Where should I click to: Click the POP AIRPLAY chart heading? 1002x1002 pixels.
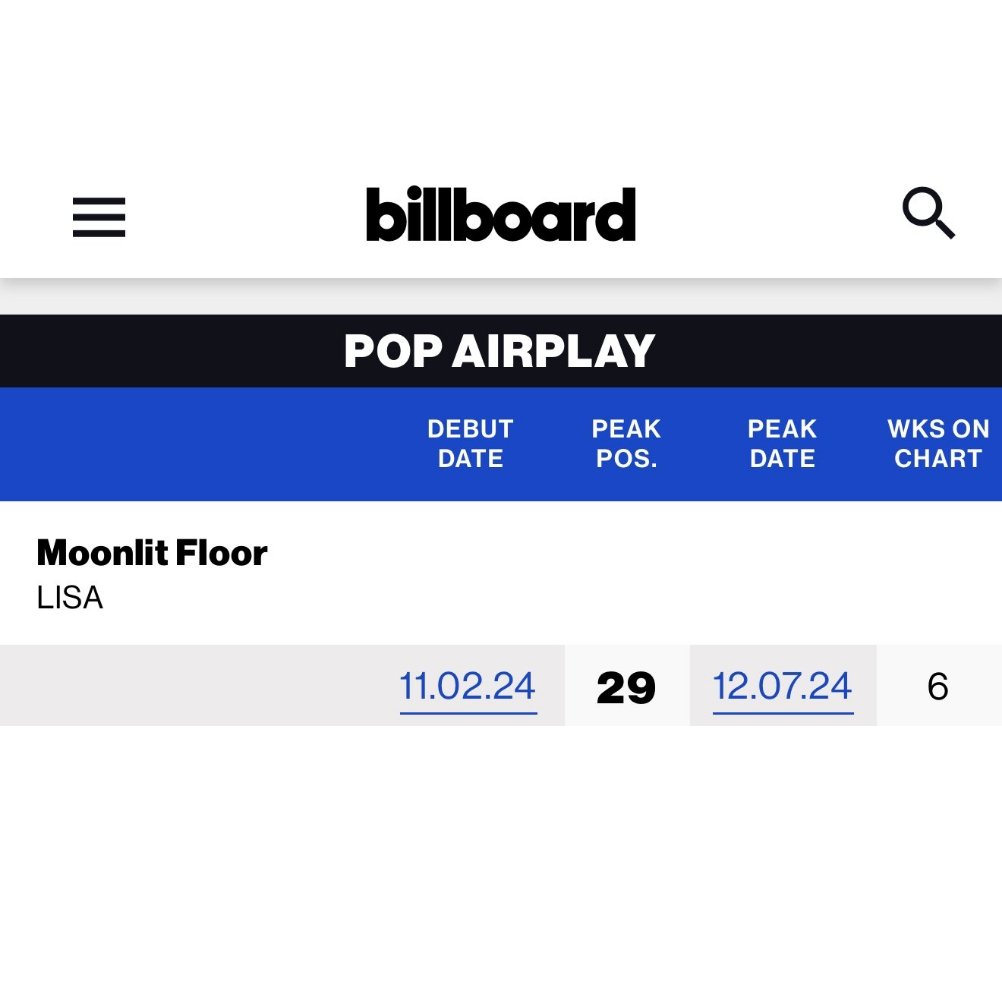pyautogui.click(x=500, y=351)
